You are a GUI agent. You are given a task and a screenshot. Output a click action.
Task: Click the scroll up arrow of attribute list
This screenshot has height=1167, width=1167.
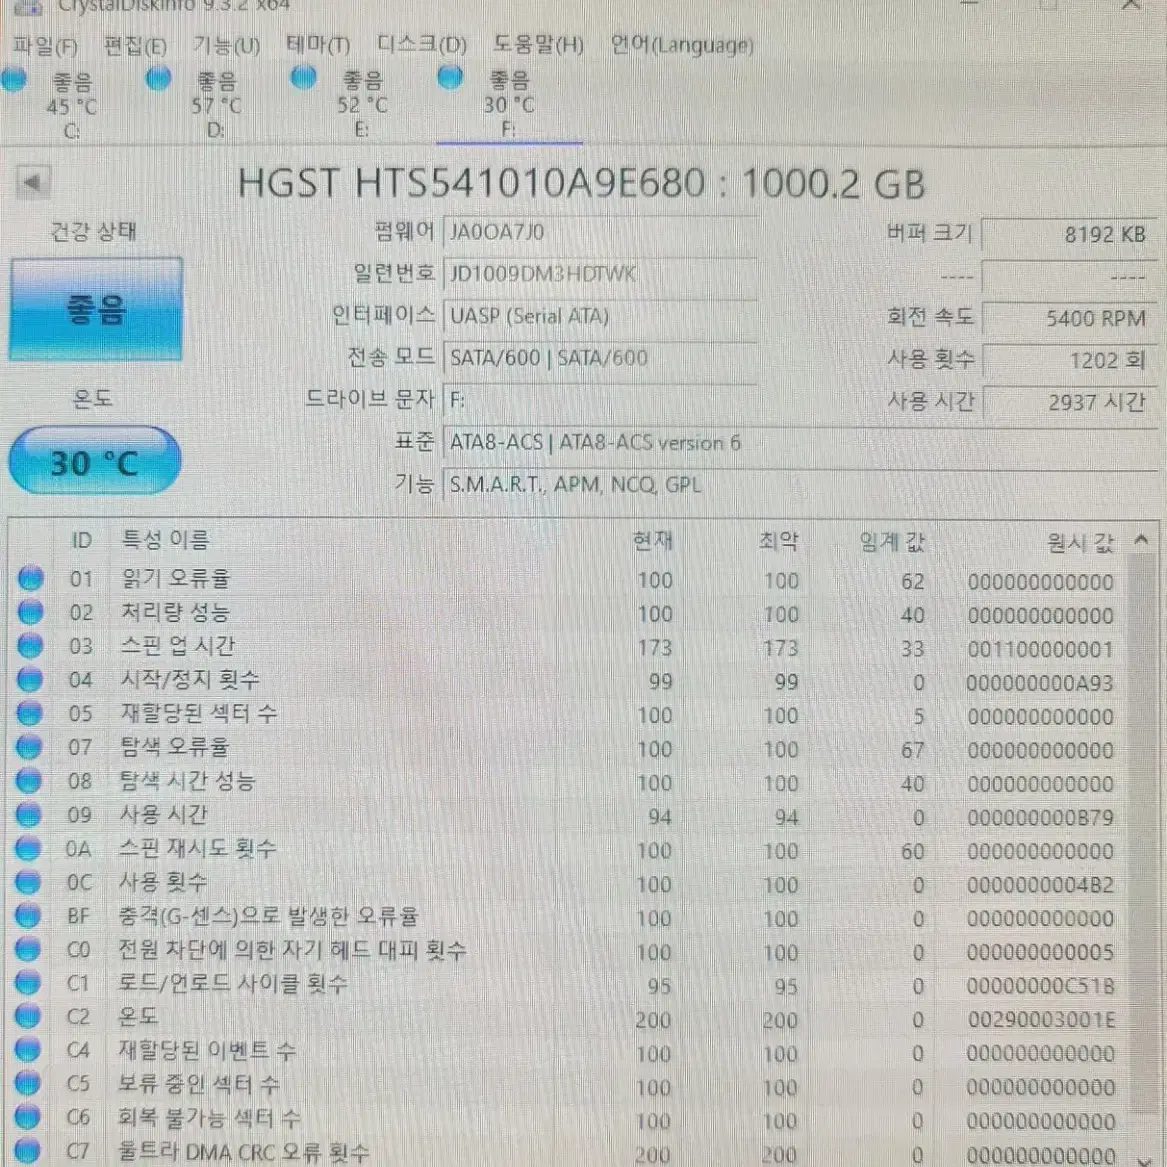[x=1141, y=540]
